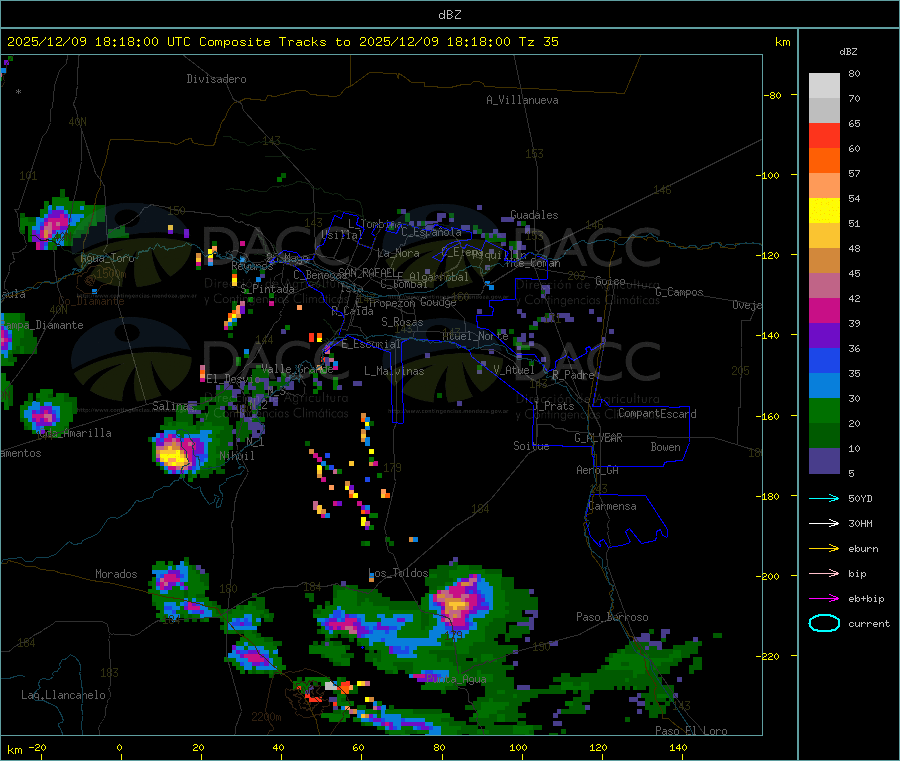The width and height of the screenshot is (900, 761).
Task: Click the 'dBZ' title at top
Action: [x=449, y=15]
